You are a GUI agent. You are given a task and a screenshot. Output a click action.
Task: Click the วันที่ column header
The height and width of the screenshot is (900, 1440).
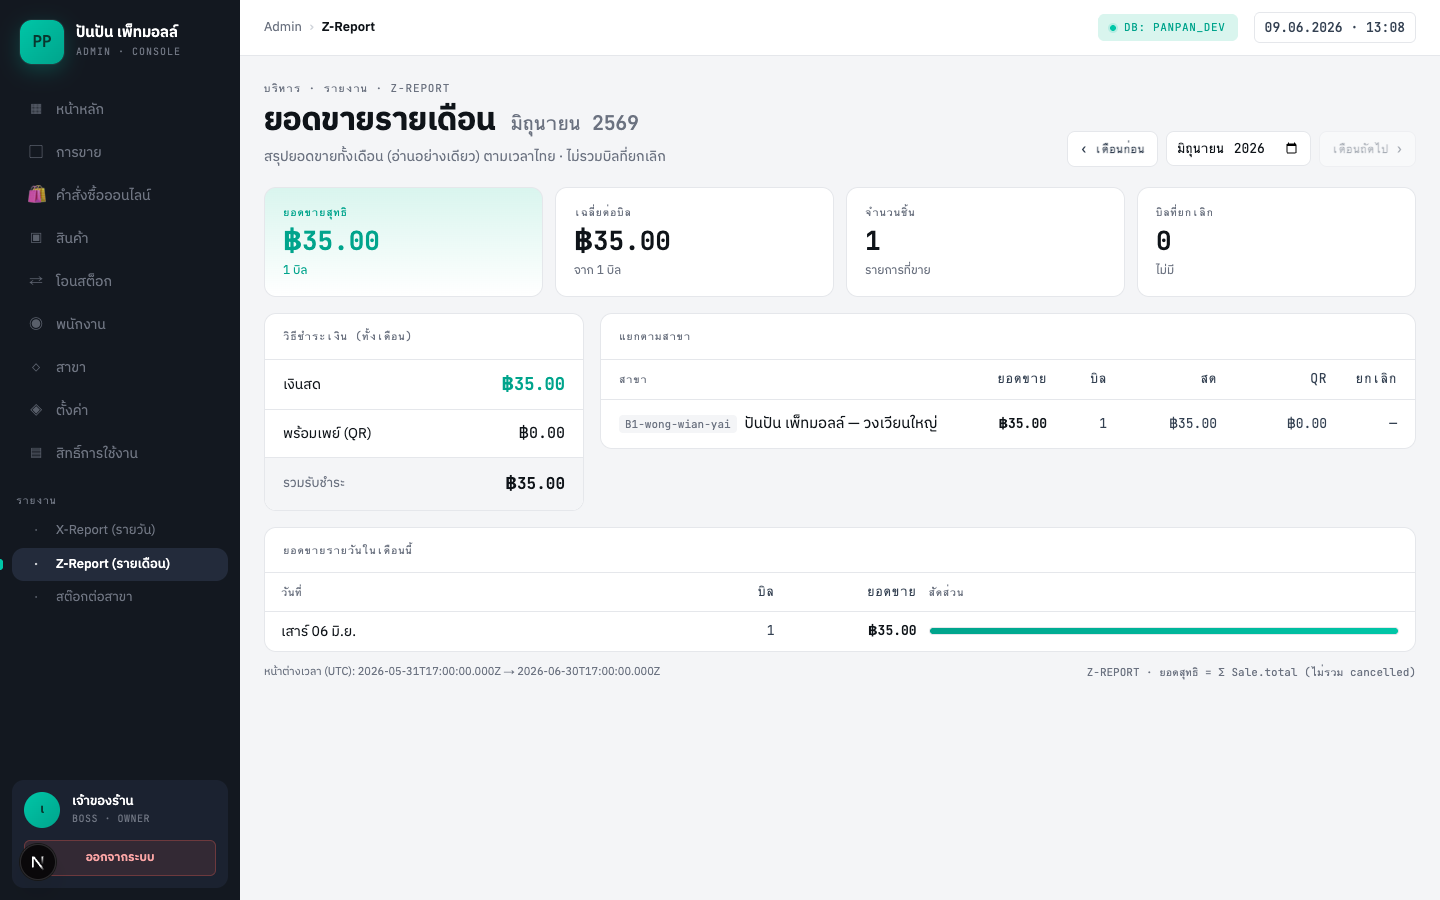coord(292,592)
